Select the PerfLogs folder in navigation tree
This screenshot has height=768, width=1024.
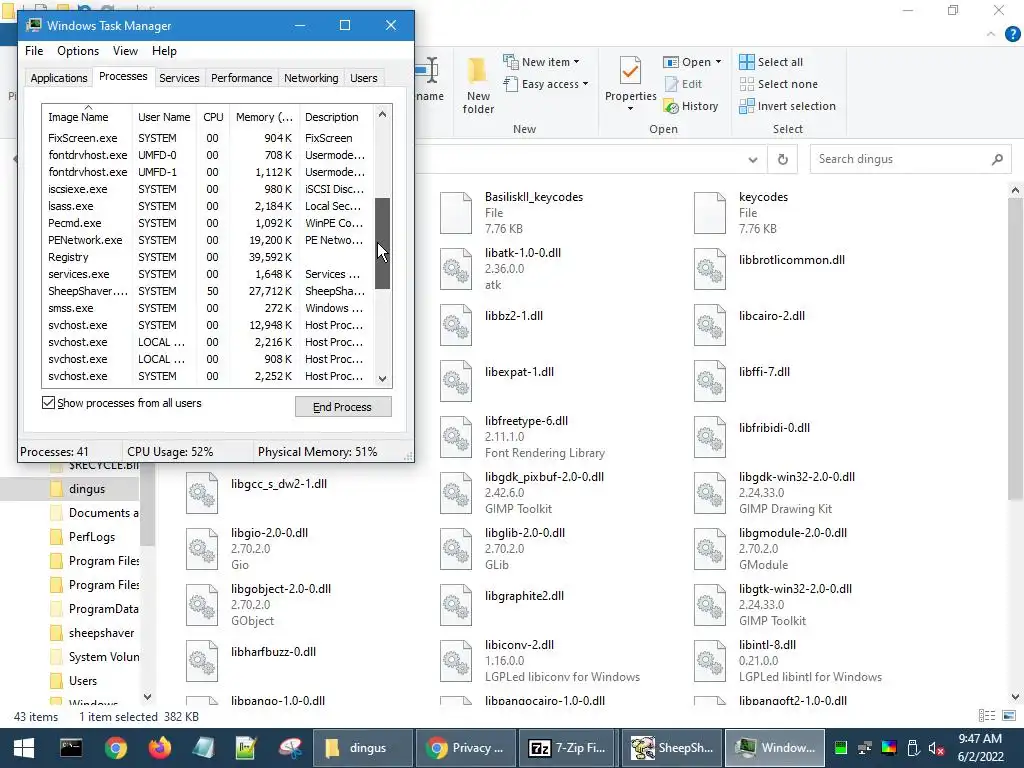[82, 537]
